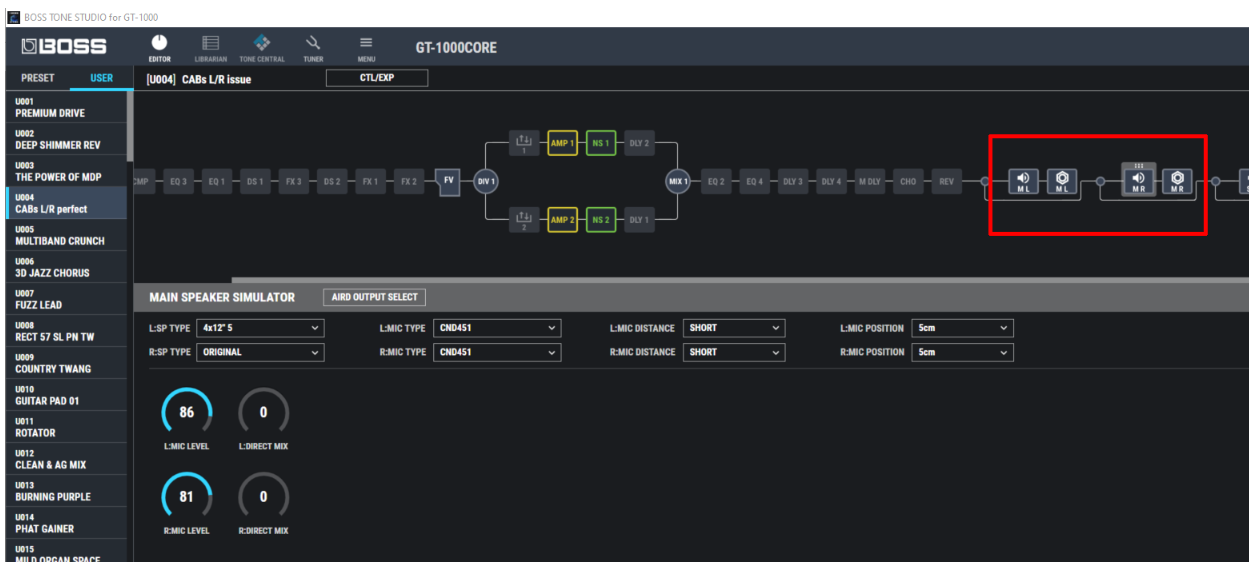This screenshot has height=562, width=1250.
Task: Select the DIV 1 divider node
Action: coord(485,181)
